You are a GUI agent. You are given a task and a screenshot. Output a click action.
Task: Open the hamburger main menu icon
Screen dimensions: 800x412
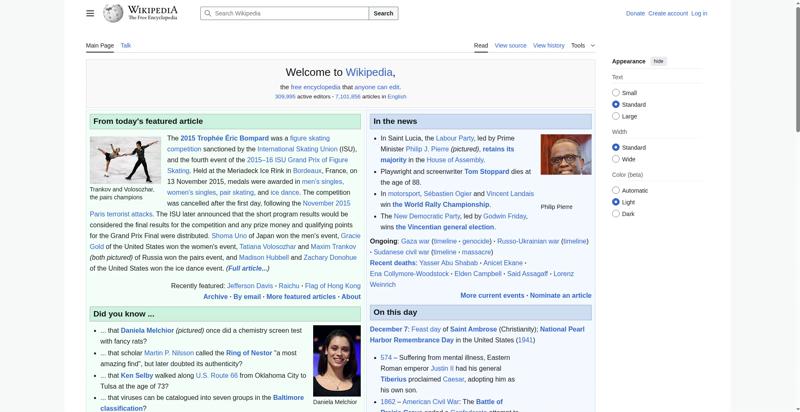point(90,13)
